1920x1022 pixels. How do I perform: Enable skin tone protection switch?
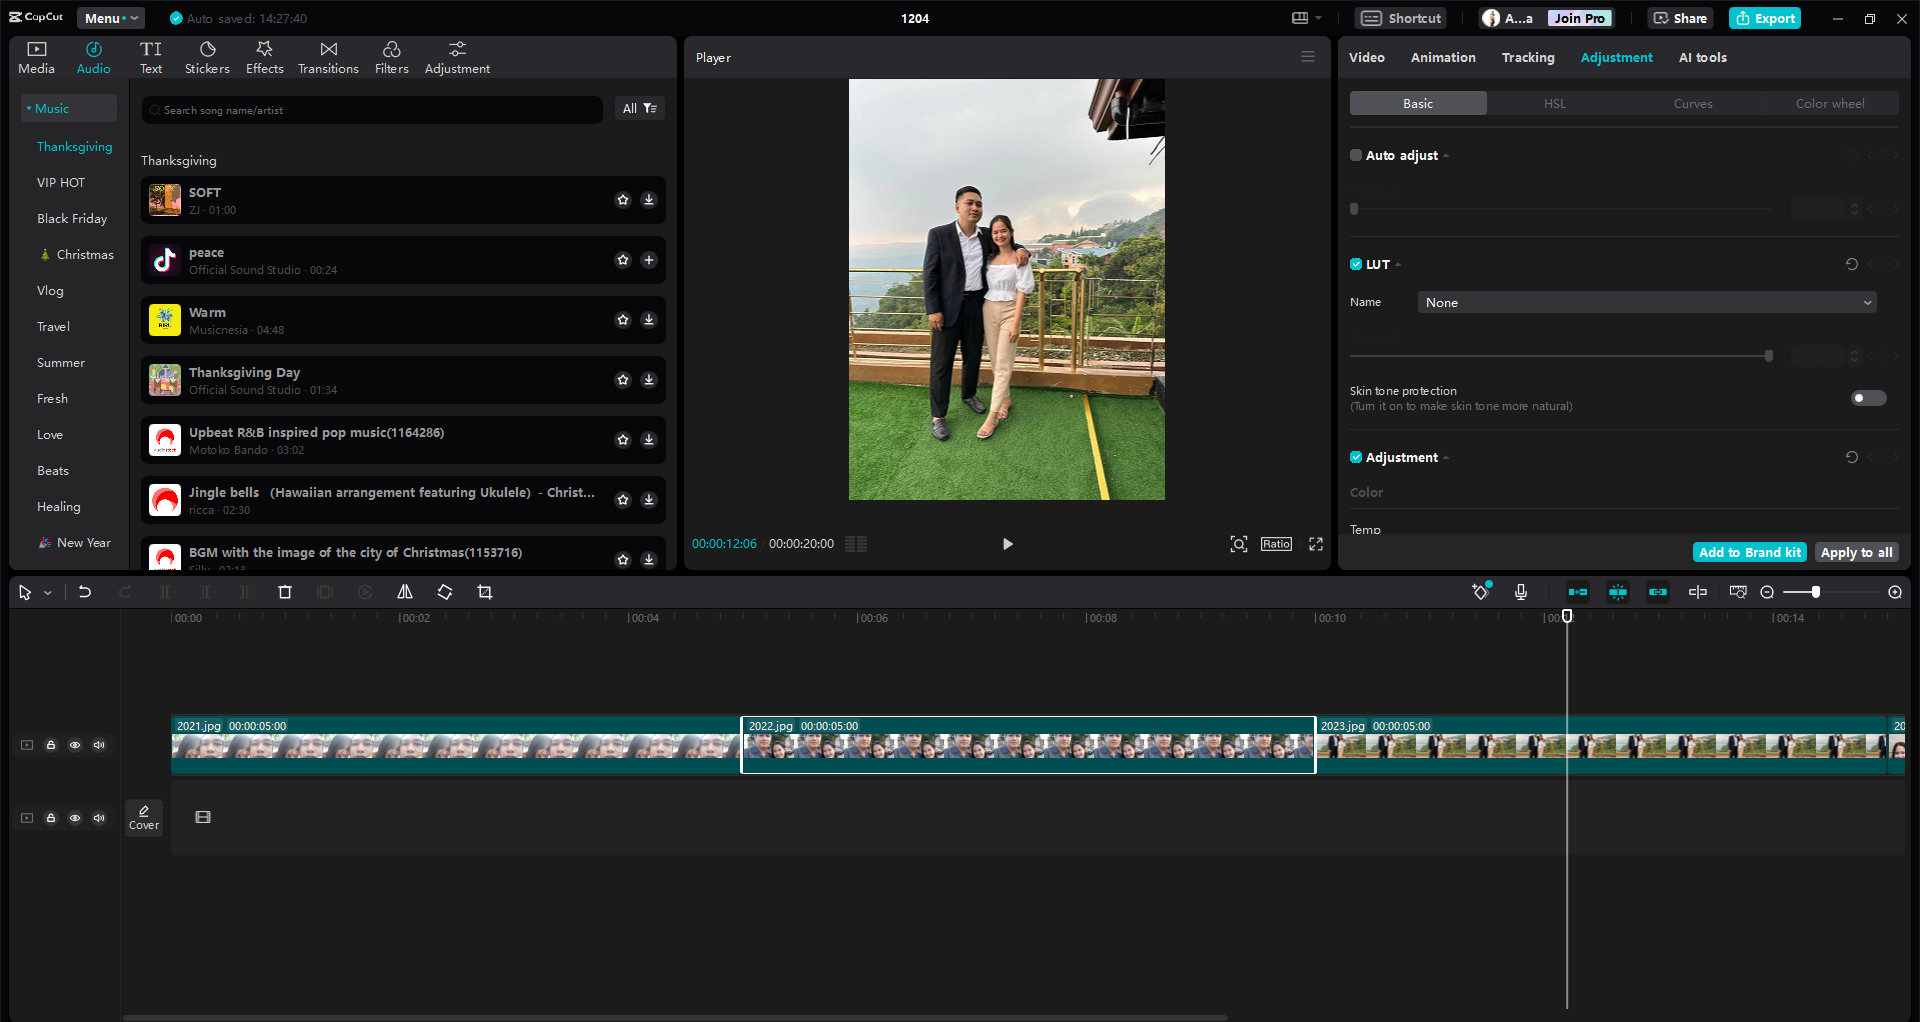[x=1867, y=398]
